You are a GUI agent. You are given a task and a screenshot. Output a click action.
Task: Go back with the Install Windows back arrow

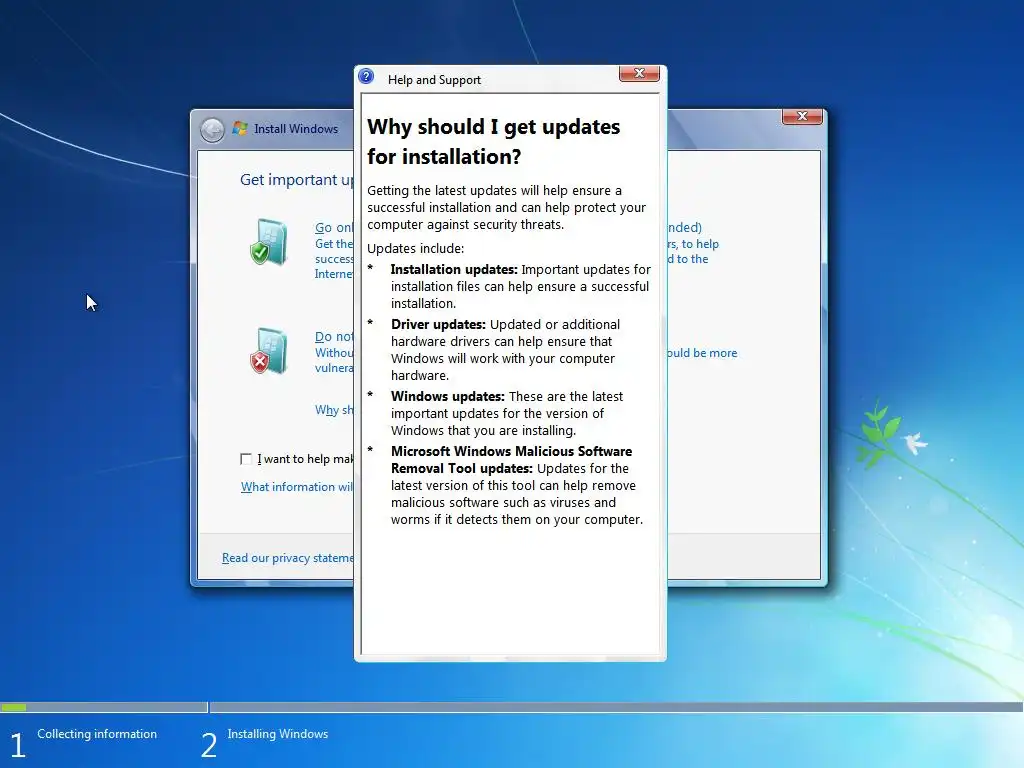pyautogui.click(x=212, y=129)
